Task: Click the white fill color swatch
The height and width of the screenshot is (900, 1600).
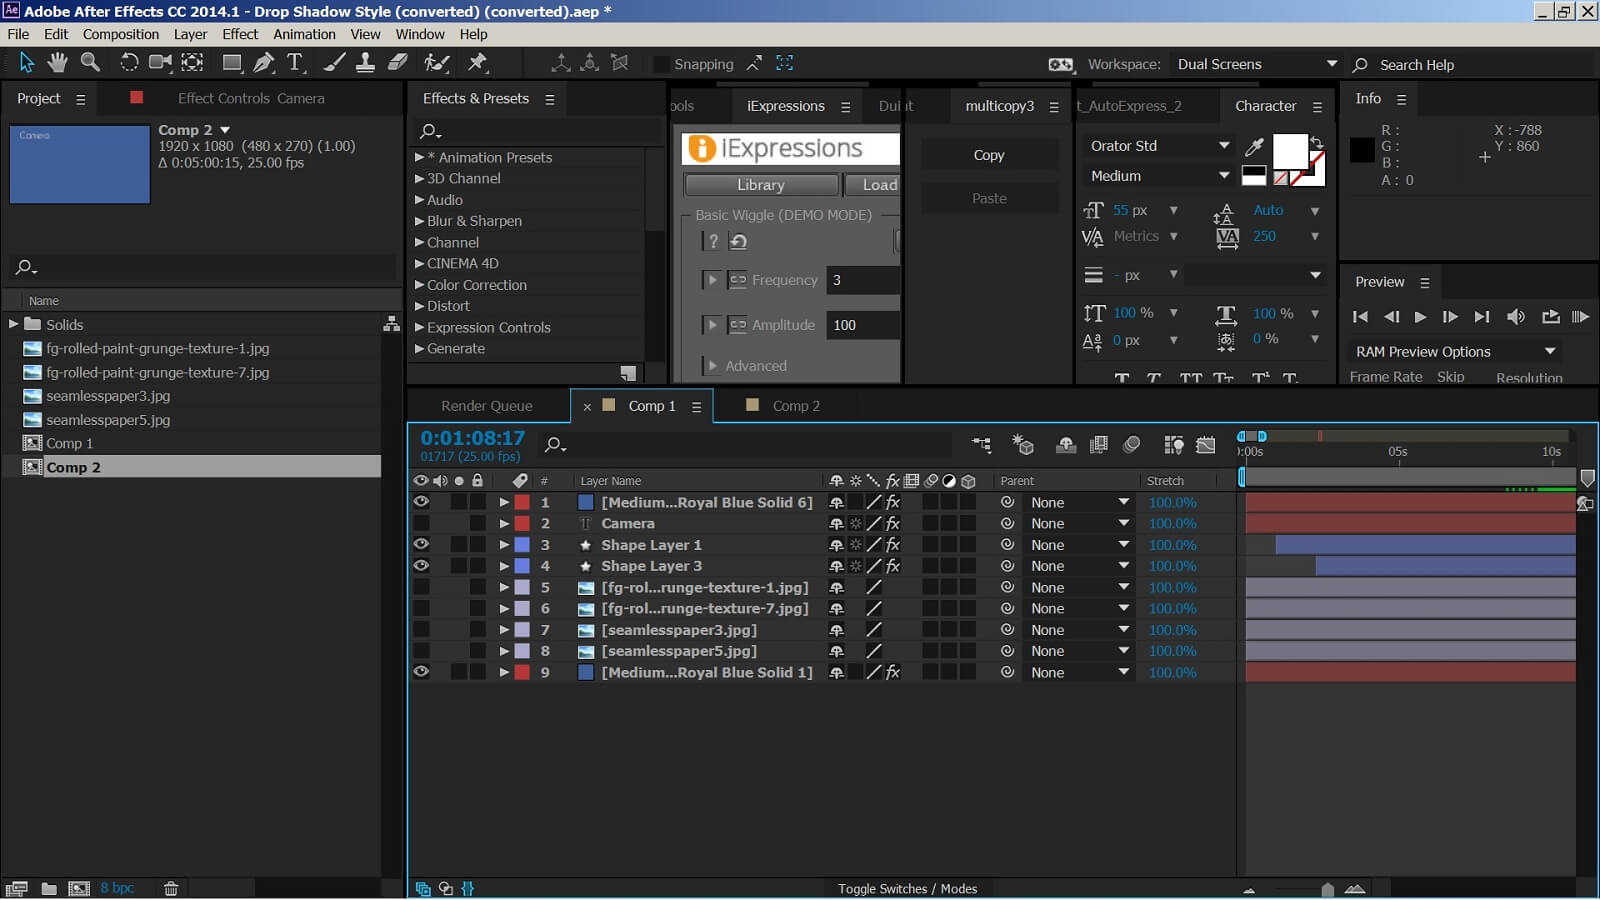Action: [x=1288, y=152]
